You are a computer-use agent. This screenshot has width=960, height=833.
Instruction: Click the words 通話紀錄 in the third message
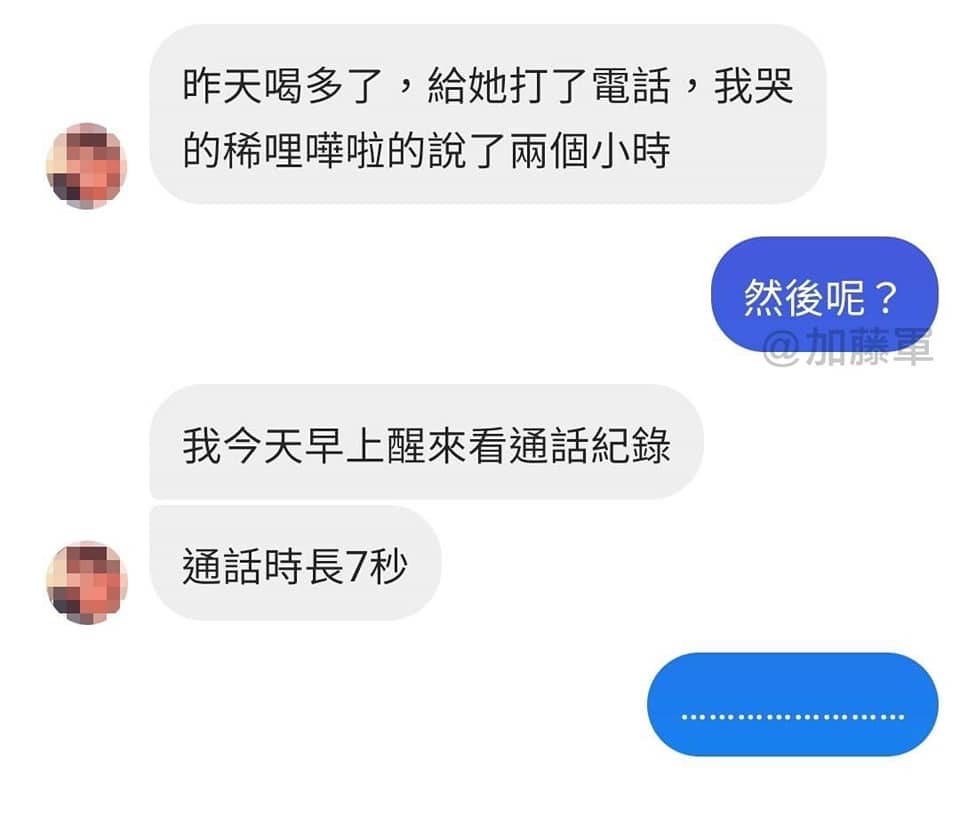[x=590, y=445]
